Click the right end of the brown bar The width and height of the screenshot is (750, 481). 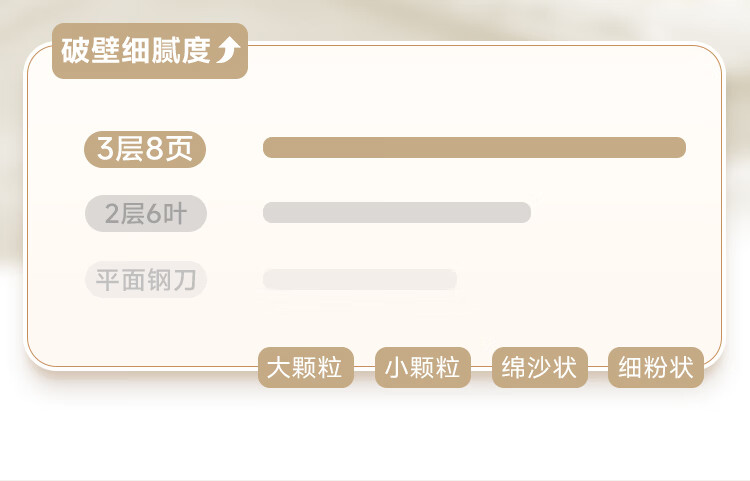pyautogui.click(x=678, y=148)
